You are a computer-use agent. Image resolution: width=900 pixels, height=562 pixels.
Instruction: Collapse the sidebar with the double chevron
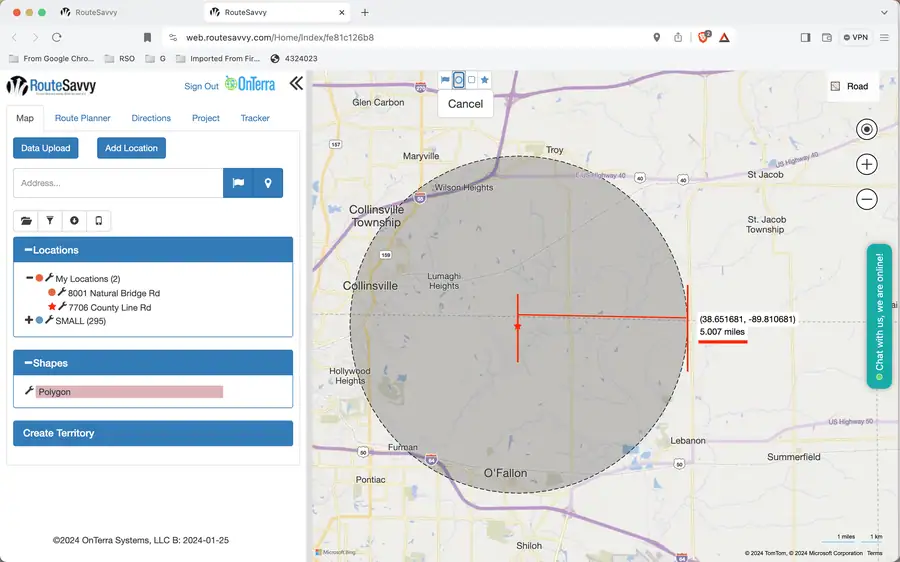(x=296, y=84)
